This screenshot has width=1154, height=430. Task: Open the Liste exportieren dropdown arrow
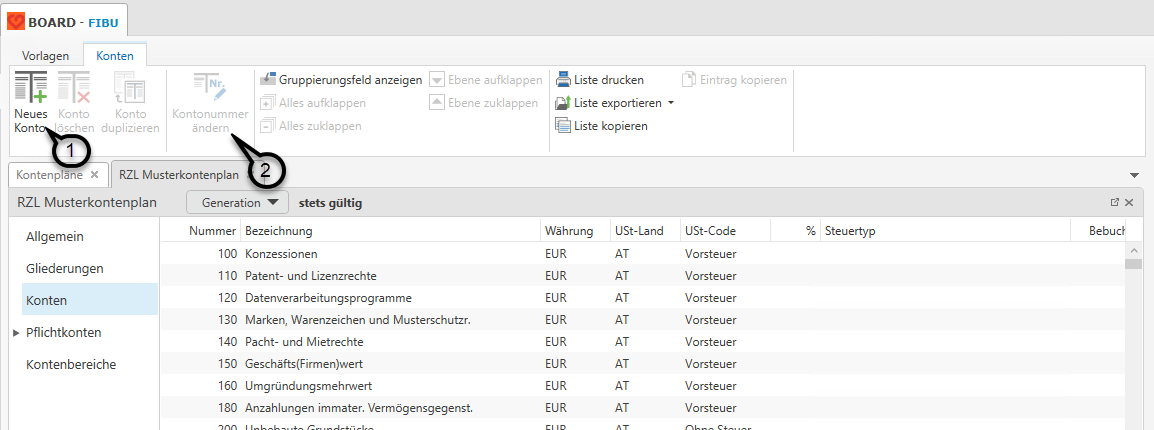671,103
